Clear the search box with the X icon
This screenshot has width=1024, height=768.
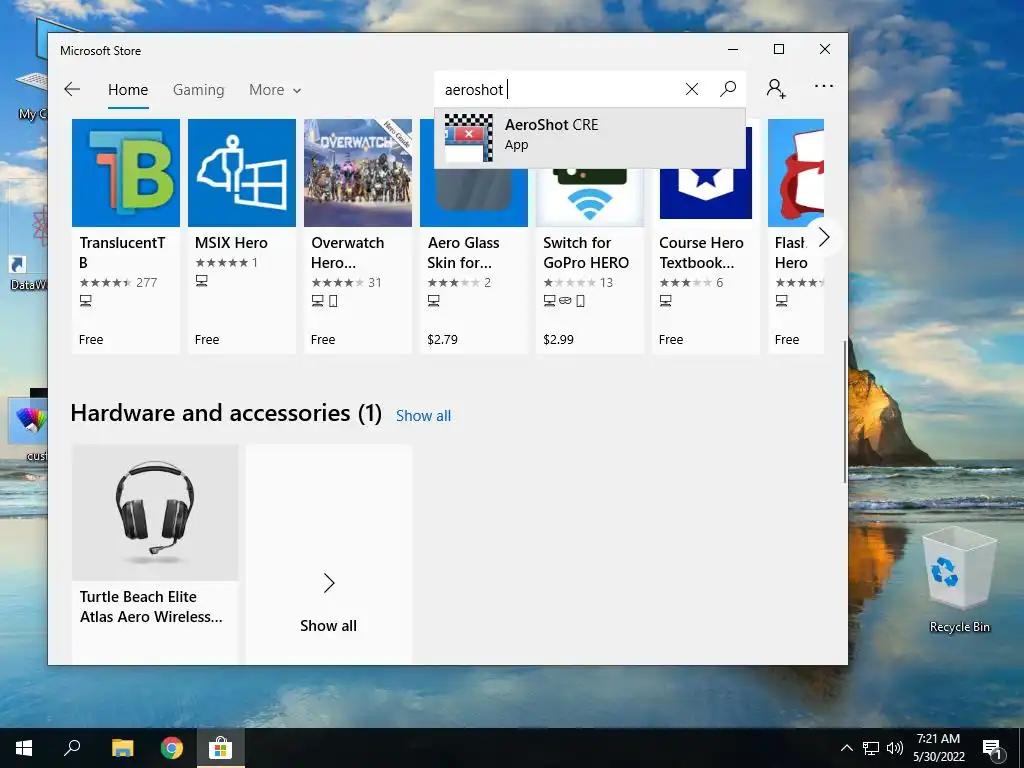(x=692, y=89)
